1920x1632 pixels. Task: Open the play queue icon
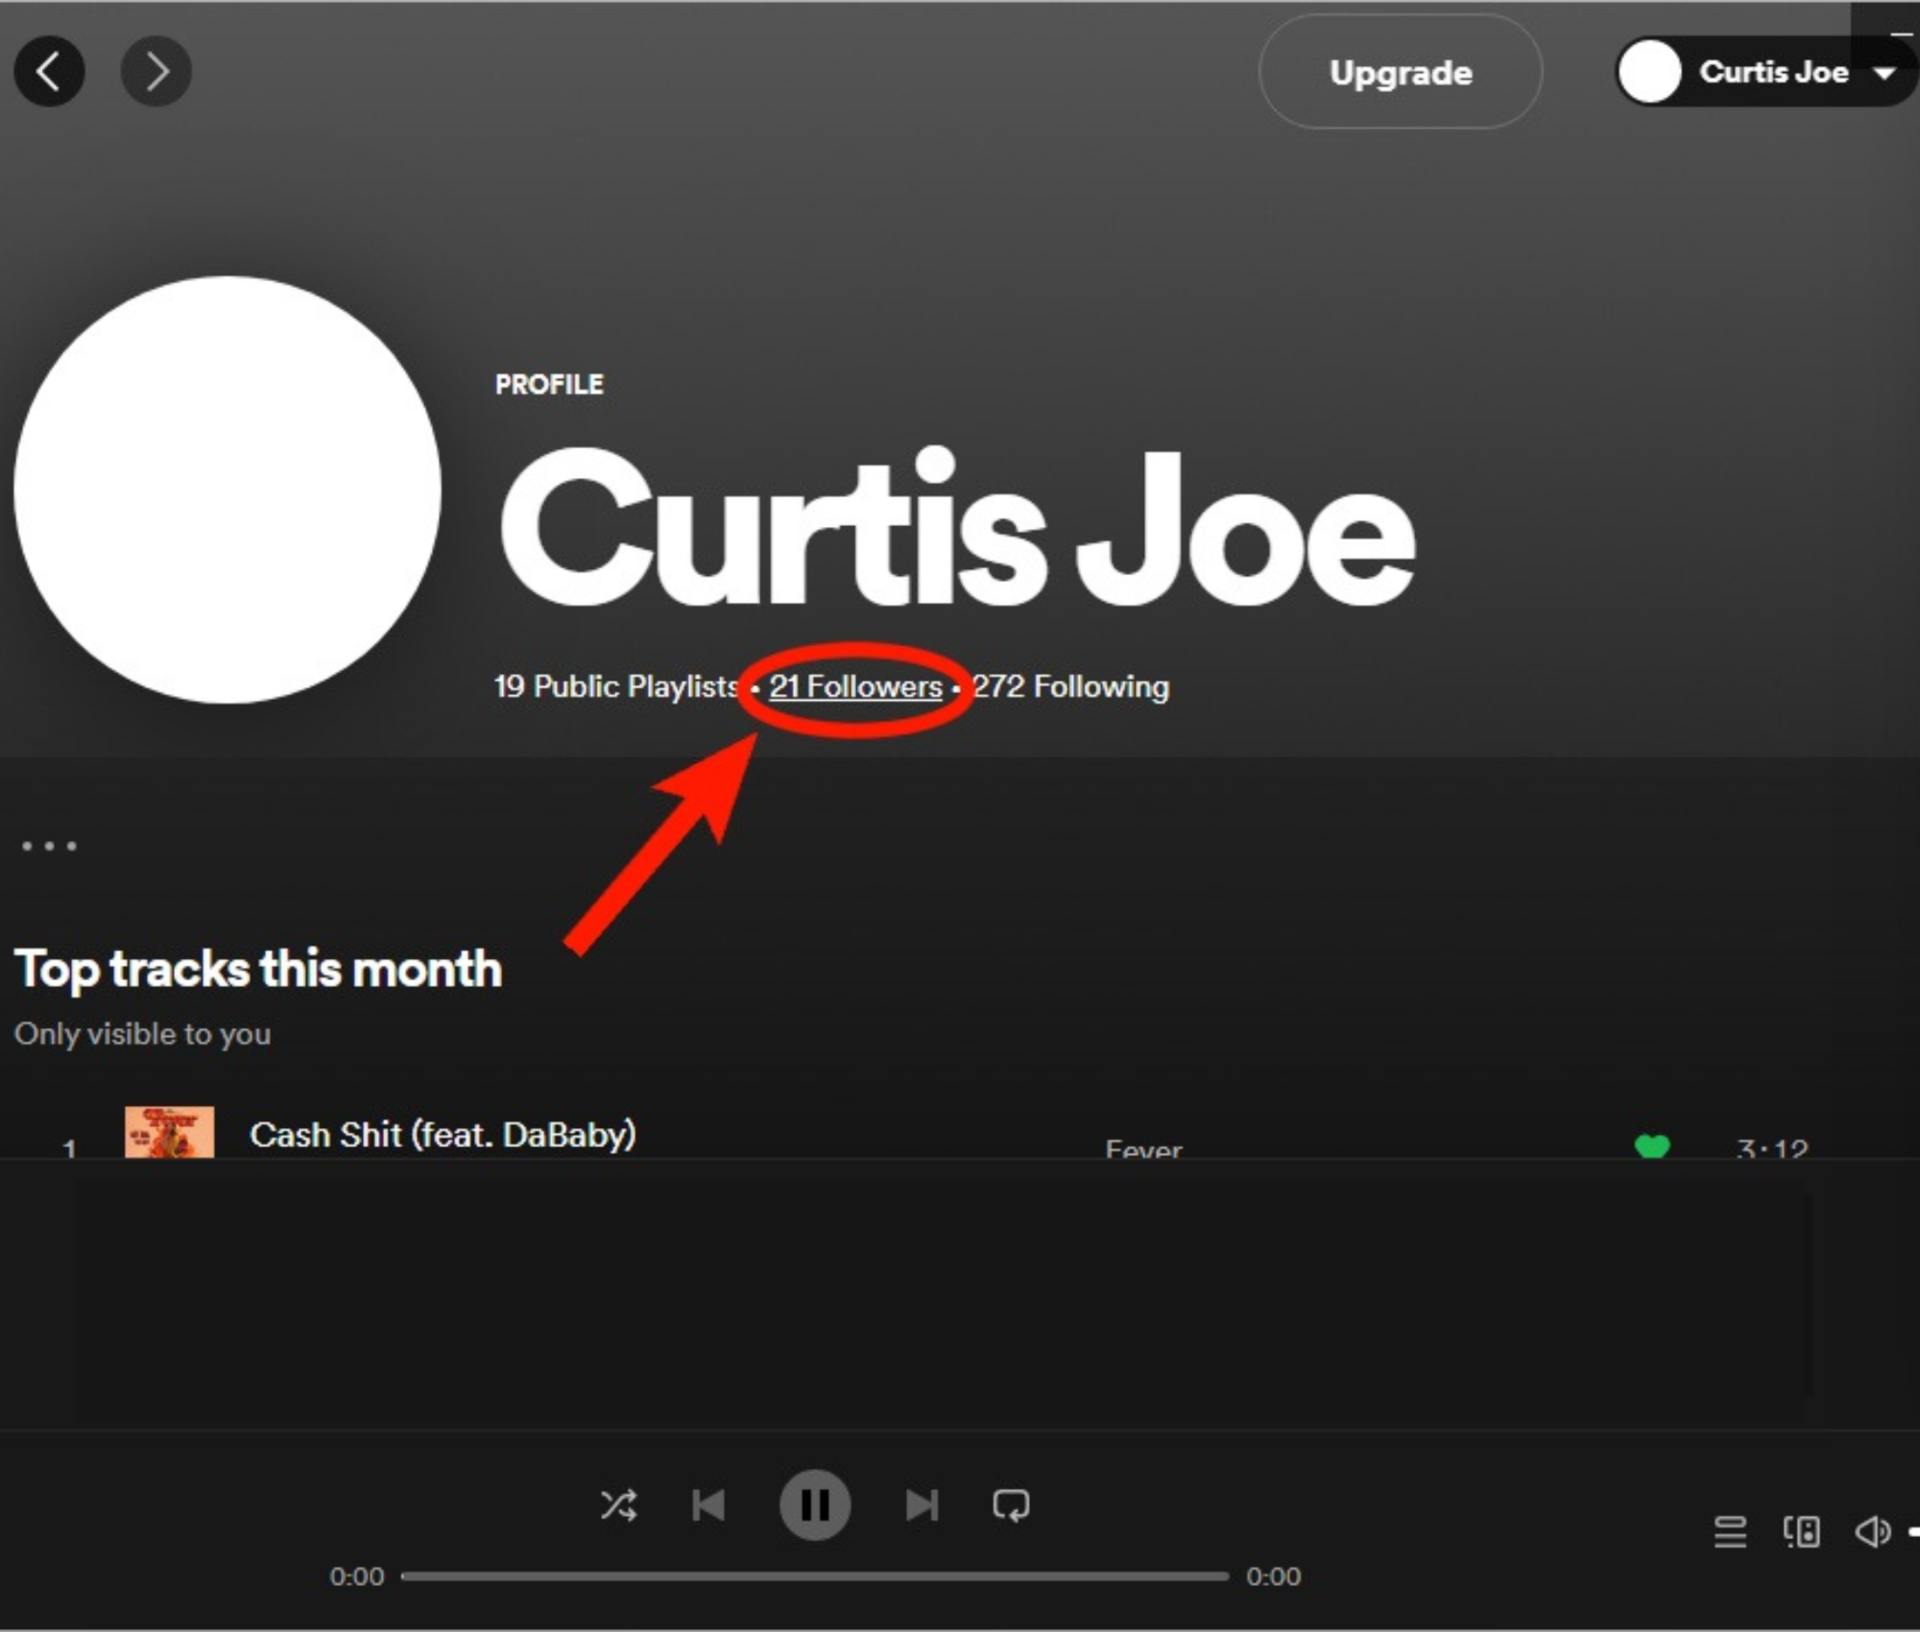click(1730, 1531)
